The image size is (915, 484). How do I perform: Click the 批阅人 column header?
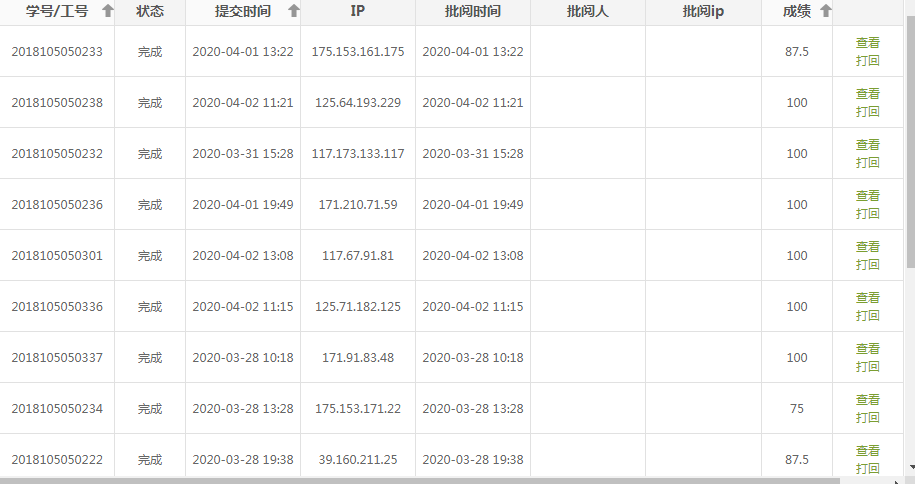click(587, 11)
